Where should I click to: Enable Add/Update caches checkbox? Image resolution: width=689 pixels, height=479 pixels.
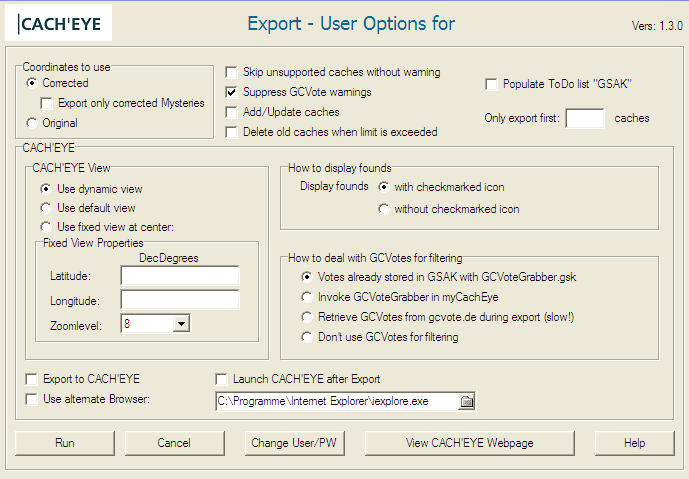pos(231,112)
